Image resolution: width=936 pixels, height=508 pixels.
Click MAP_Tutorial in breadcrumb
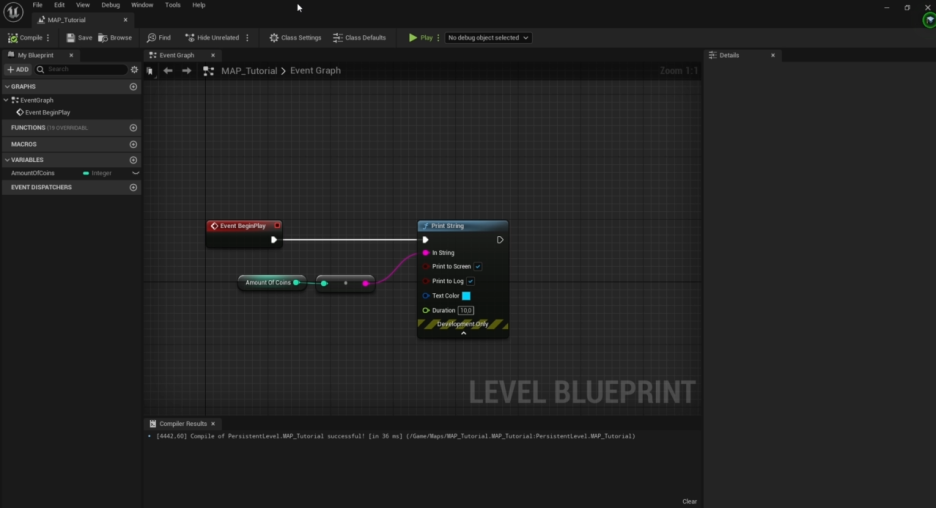pos(249,70)
